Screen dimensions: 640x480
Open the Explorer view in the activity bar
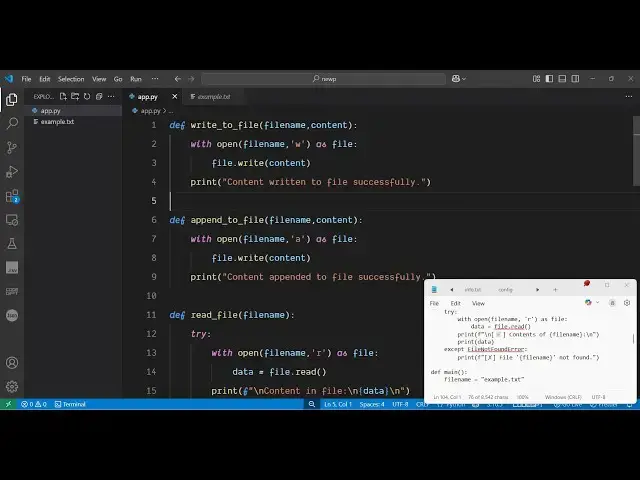click(x=12, y=99)
